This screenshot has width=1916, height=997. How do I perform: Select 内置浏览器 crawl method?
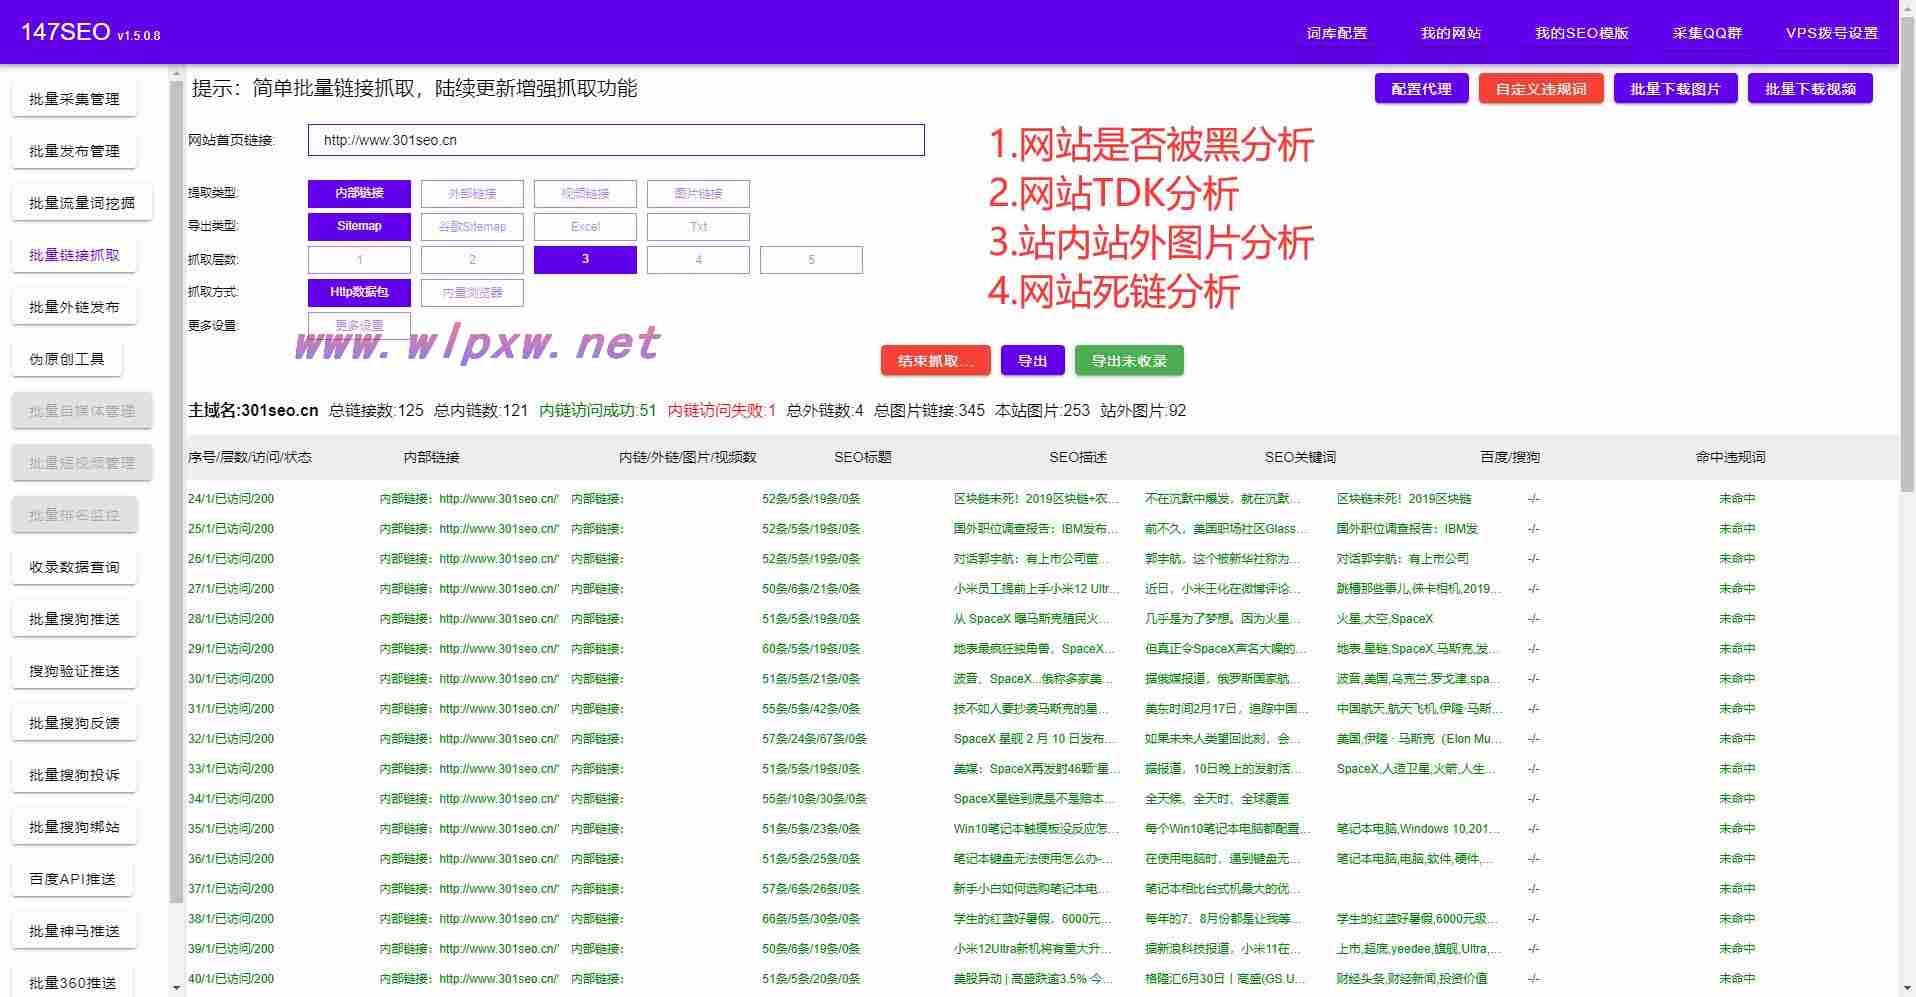pyautogui.click(x=472, y=292)
